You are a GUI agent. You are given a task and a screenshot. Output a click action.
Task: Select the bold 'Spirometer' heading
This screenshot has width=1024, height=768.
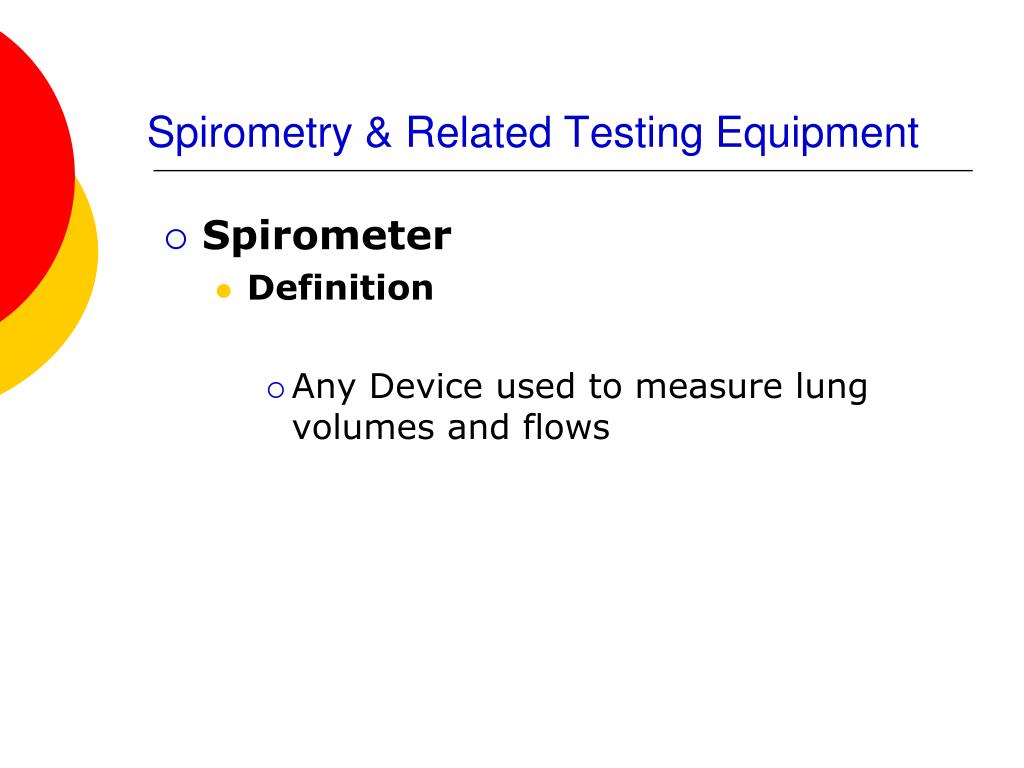(x=327, y=236)
